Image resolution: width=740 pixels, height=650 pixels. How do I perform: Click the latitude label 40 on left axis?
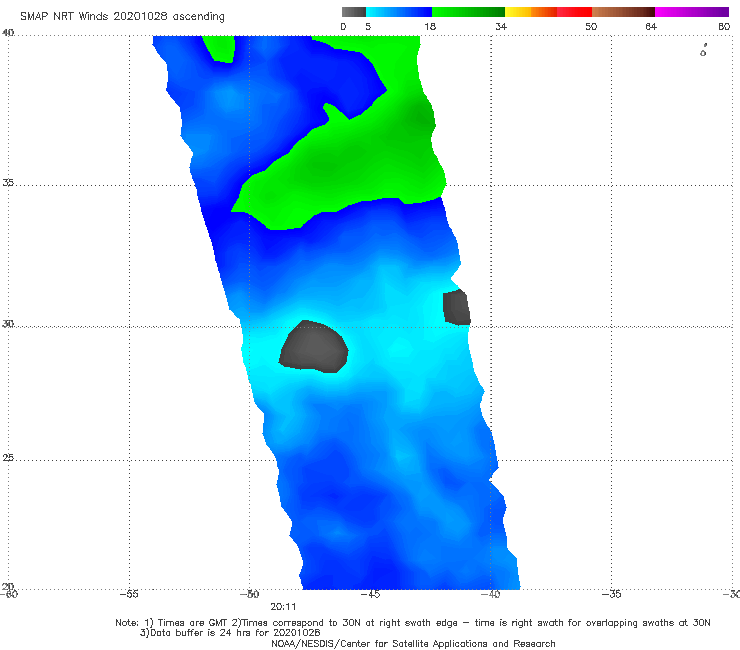pos(8,33)
